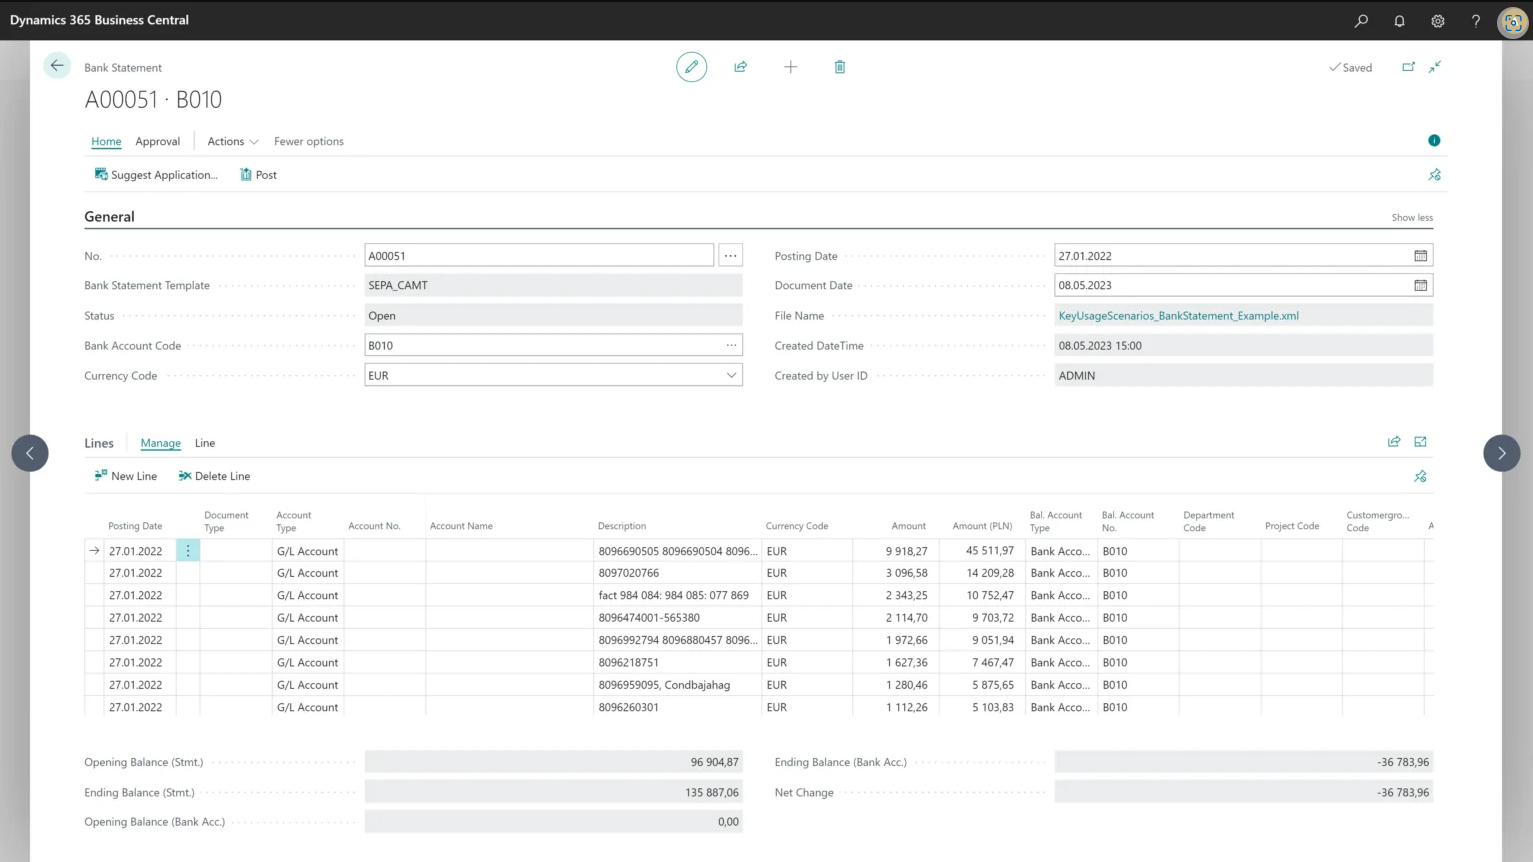
Task: Go back using the back arrow
Action: (57, 66)
